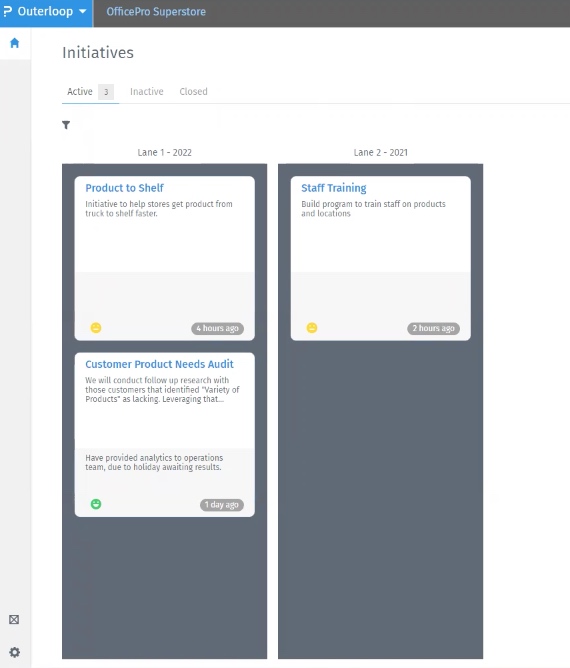Open Customer Product Needs Audit link
The image size is (570, 668).
[x=159, y=364]
